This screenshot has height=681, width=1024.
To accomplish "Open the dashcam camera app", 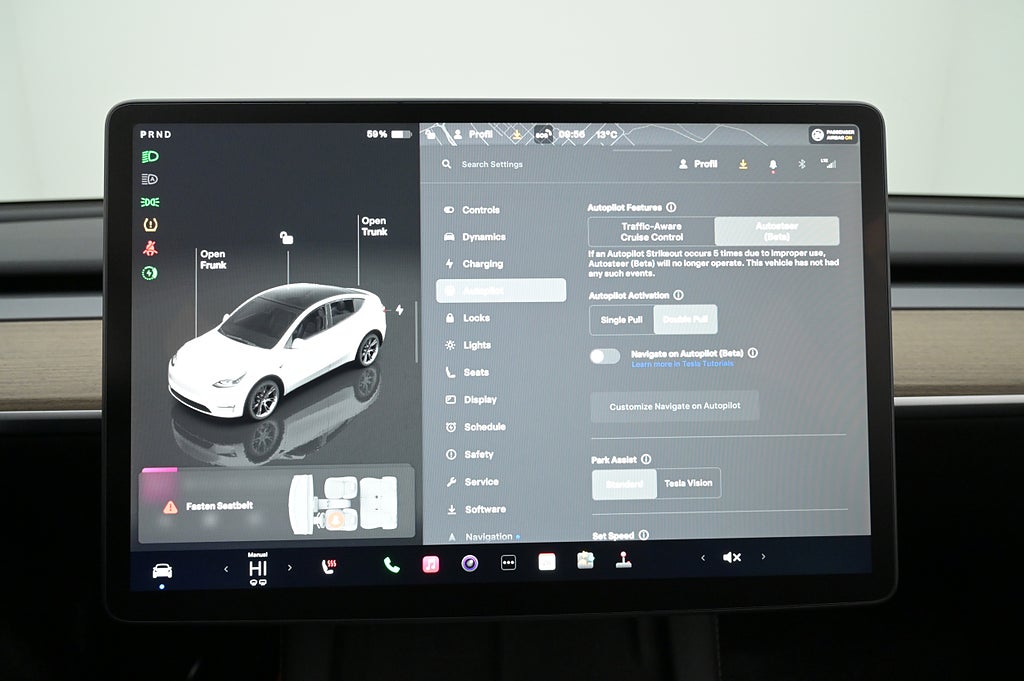I will coord(470,563).
